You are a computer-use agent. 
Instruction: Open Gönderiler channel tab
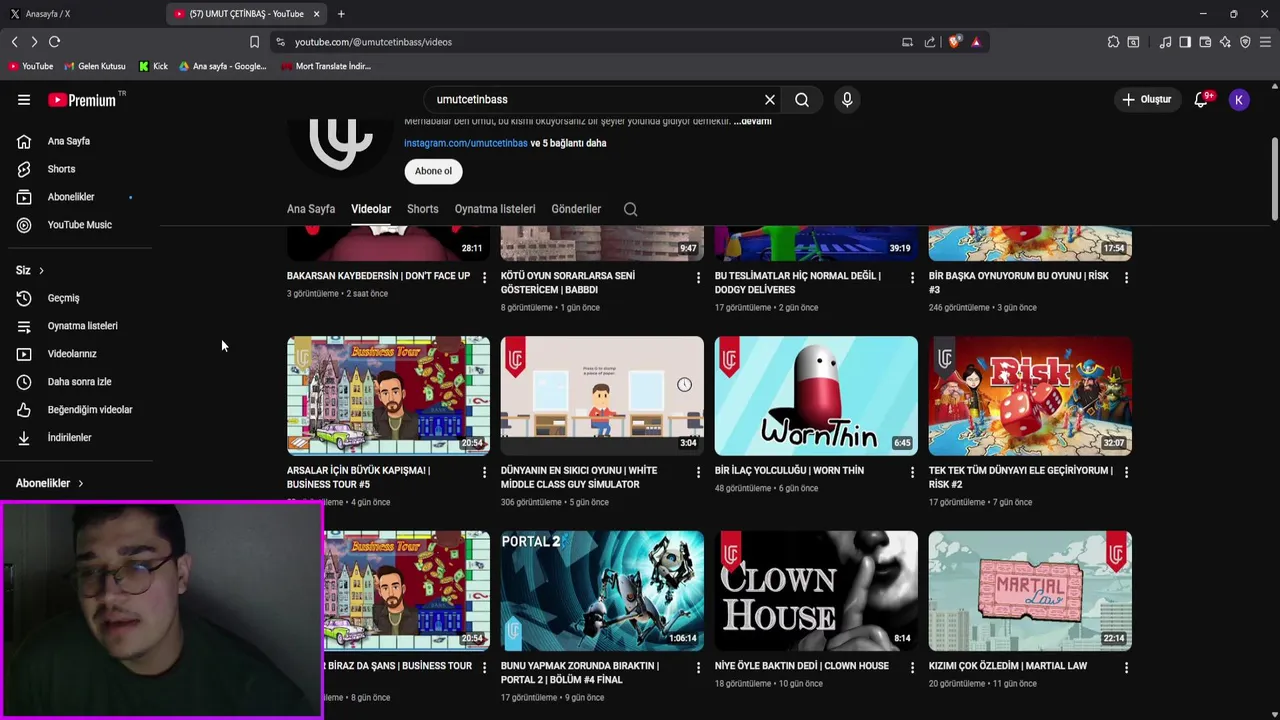pyautogui.click(x=576, y=209)
